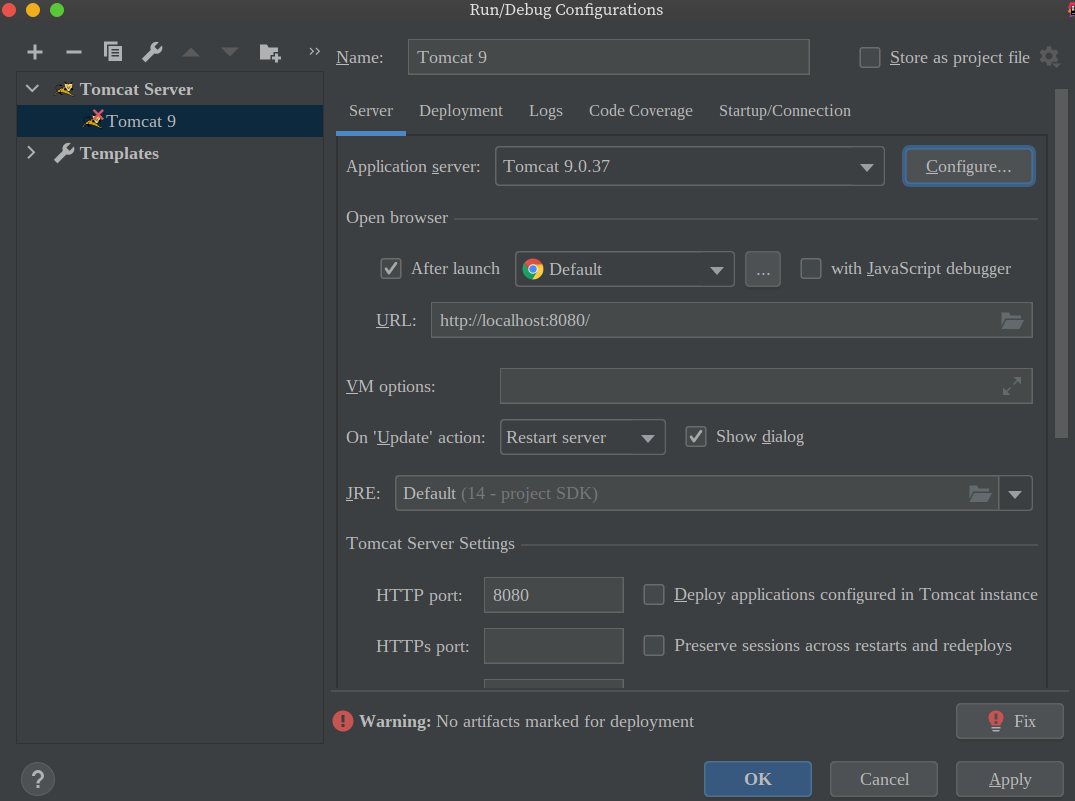The width and height of the screenshot is (1075, 801).
Task: Switch to the Startup/Connection tab
Action: pyautogui.click(x=785, y=110)
